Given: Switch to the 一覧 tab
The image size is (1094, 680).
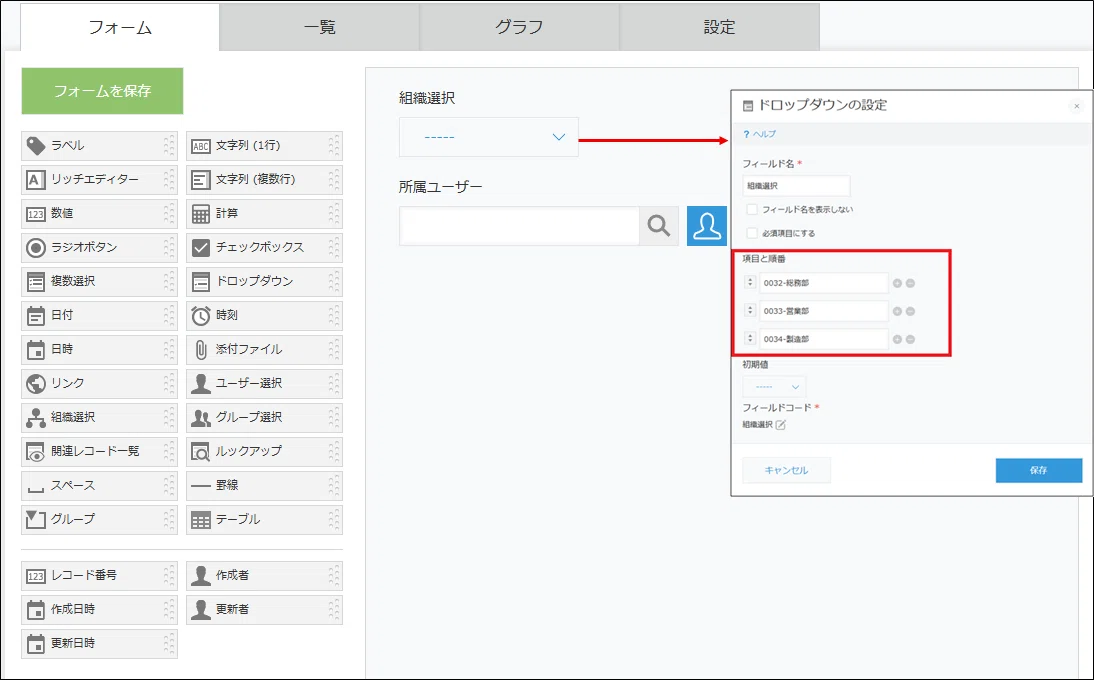Looking at the screenshot, I should coord(320,27).
